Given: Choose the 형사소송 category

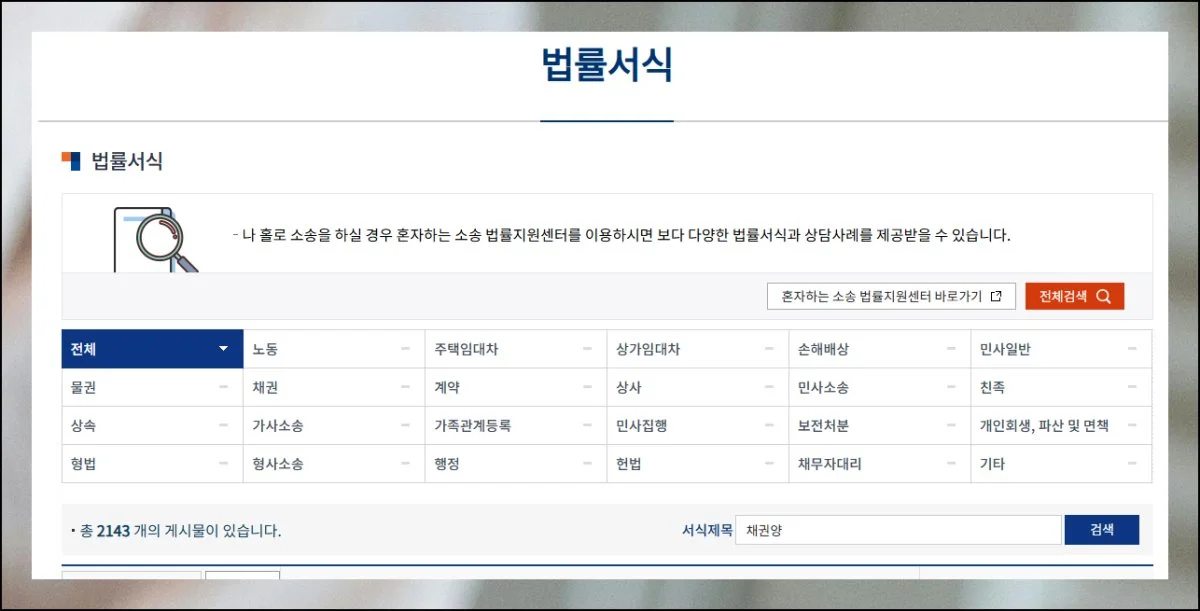Looking at the screenshot, I should 278,464.
